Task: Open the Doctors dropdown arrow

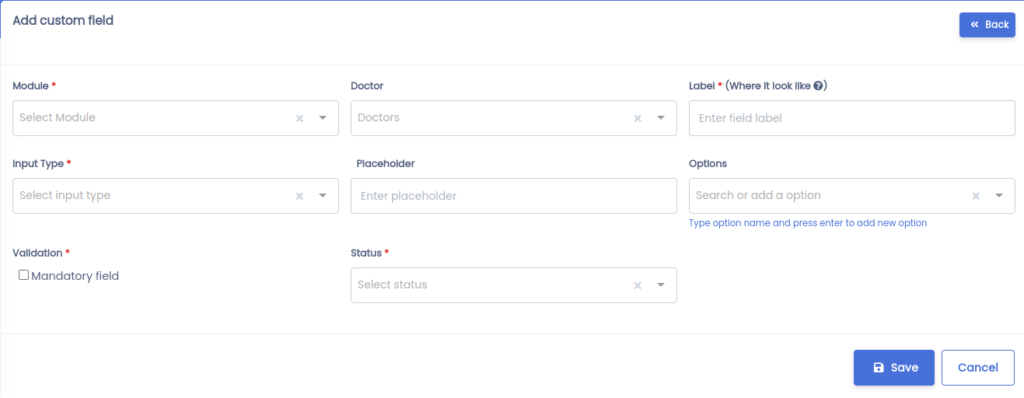Action: tap(661, 118)
